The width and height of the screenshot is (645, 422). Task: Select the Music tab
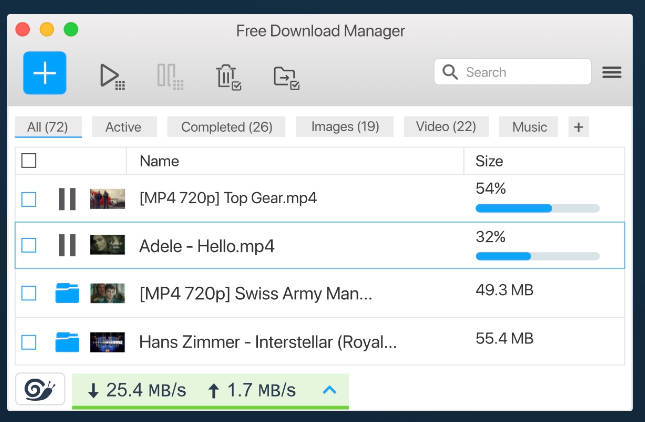(529, 127)
